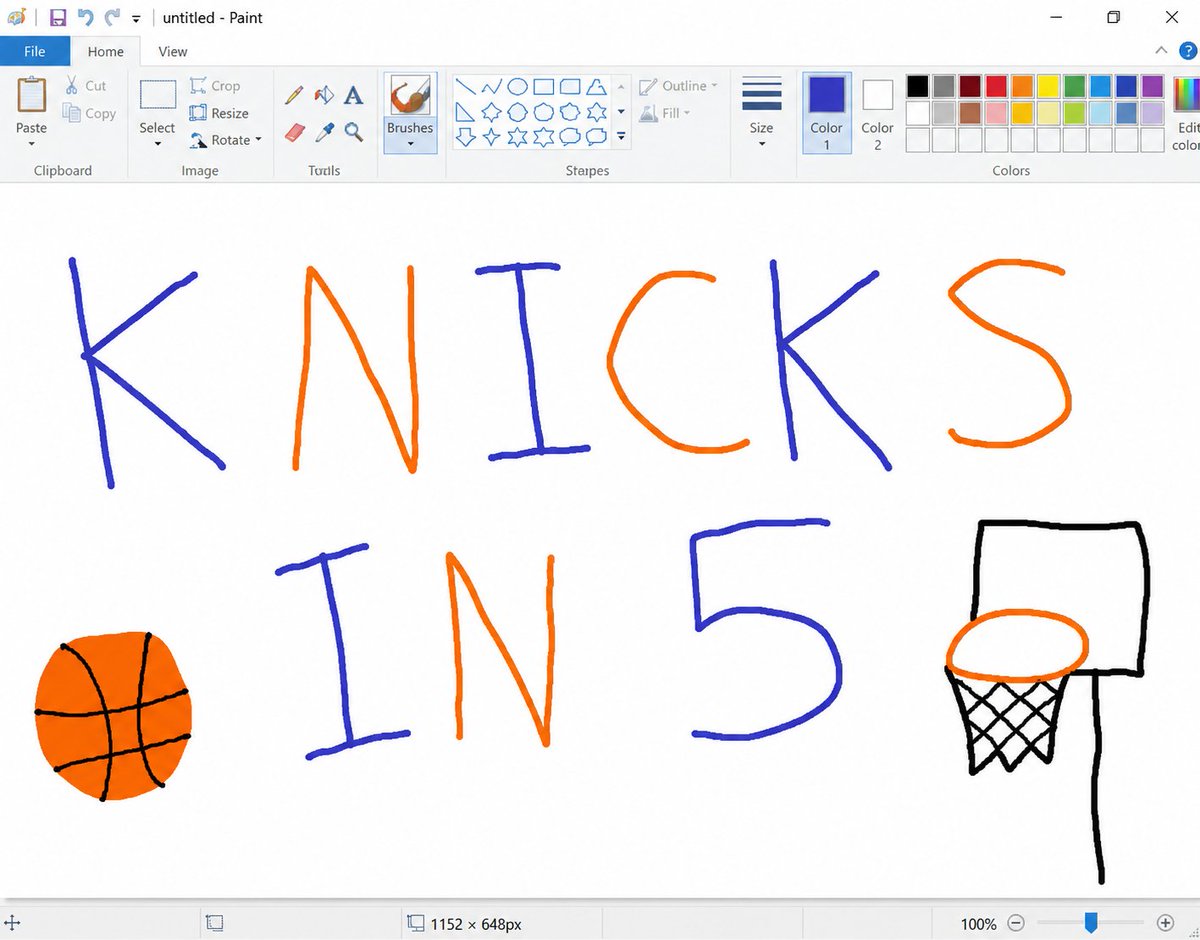Select the Pencil tool
This screenshot has height=940, width=1200.
click(x=294, y=95)
